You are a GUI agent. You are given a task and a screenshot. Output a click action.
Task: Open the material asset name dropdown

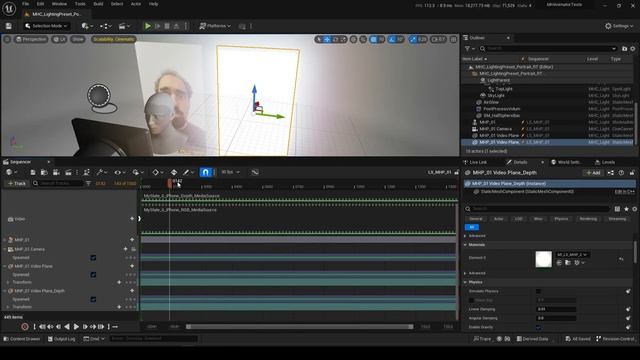[x=572, y=255]
